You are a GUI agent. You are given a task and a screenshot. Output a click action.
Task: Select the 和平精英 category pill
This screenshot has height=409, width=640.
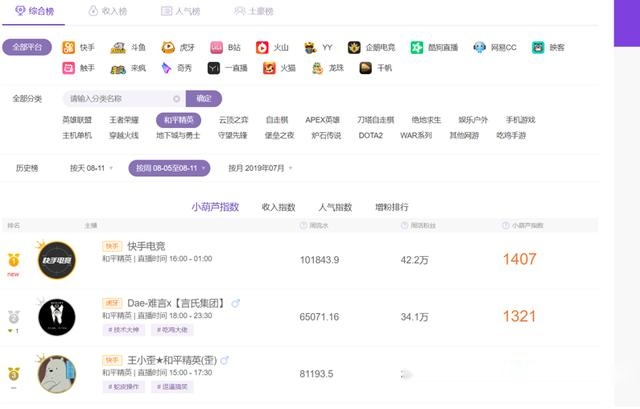click(x=178, y=120)
